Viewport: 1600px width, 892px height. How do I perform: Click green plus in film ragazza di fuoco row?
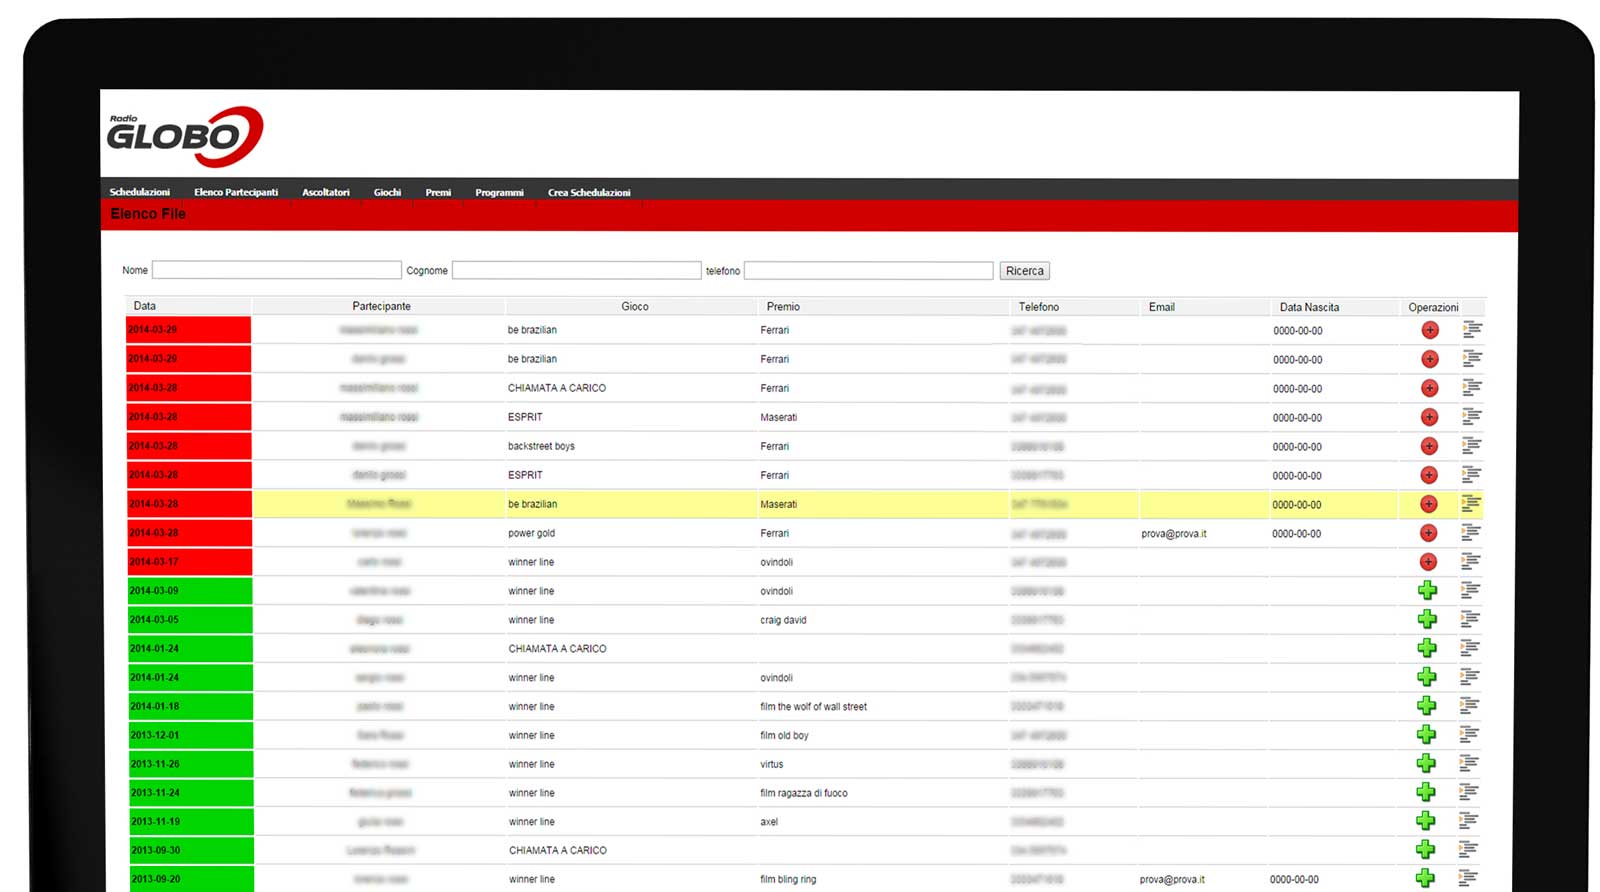1427,793
